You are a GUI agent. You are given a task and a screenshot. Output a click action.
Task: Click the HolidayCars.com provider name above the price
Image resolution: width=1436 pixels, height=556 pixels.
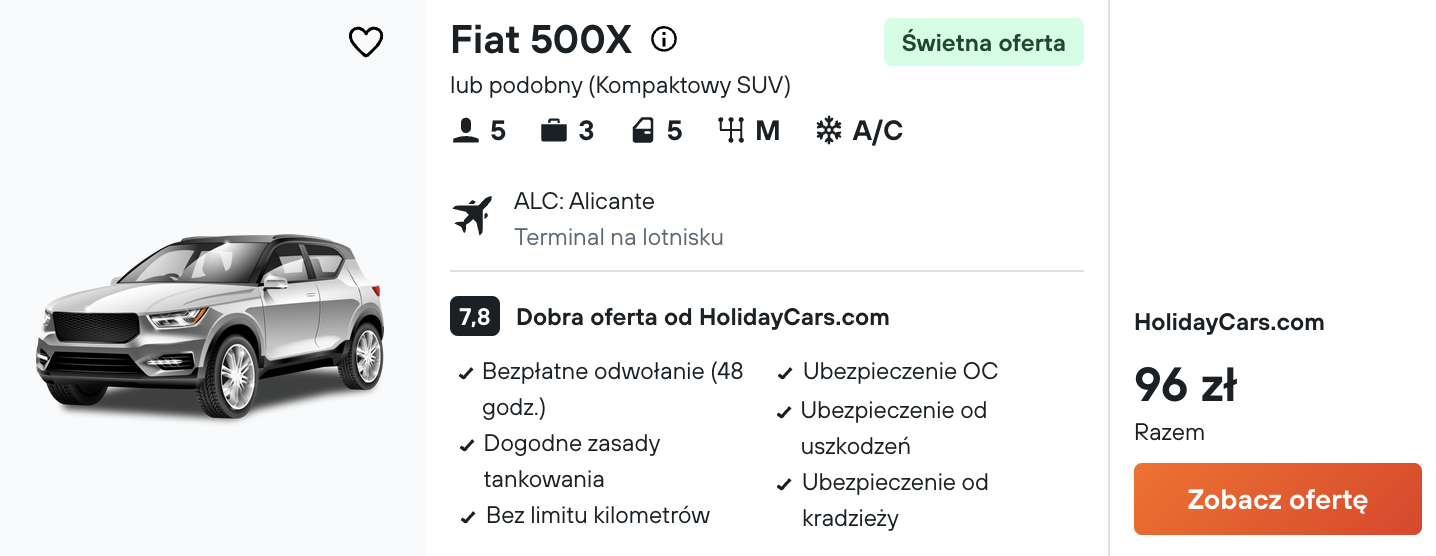pos(1229,322)
